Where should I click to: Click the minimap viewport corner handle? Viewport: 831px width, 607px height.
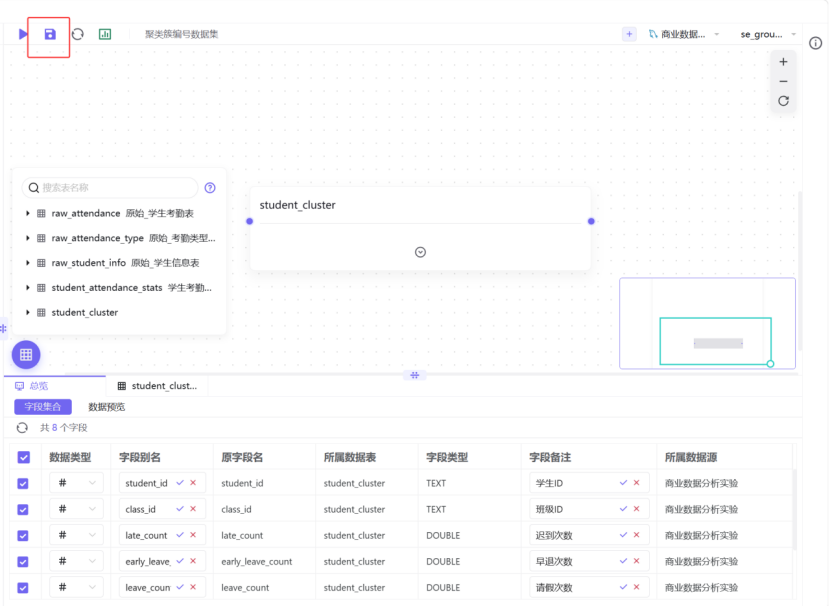click(771, 364)
